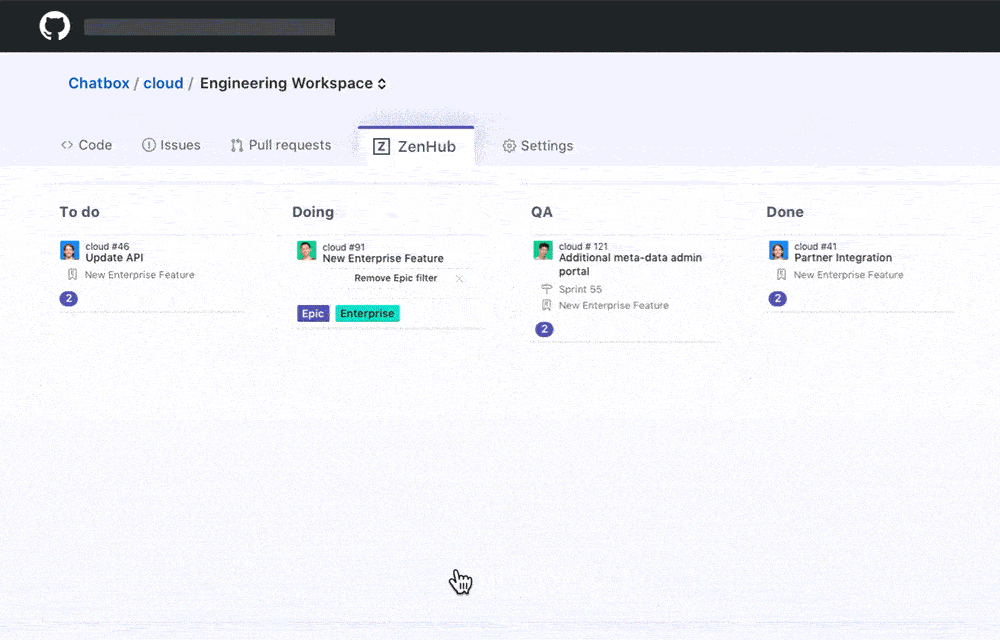Click the Pull requests branch icon
Image resolution: width=1000 pixels, height=640 pixels.
[237, 145]
